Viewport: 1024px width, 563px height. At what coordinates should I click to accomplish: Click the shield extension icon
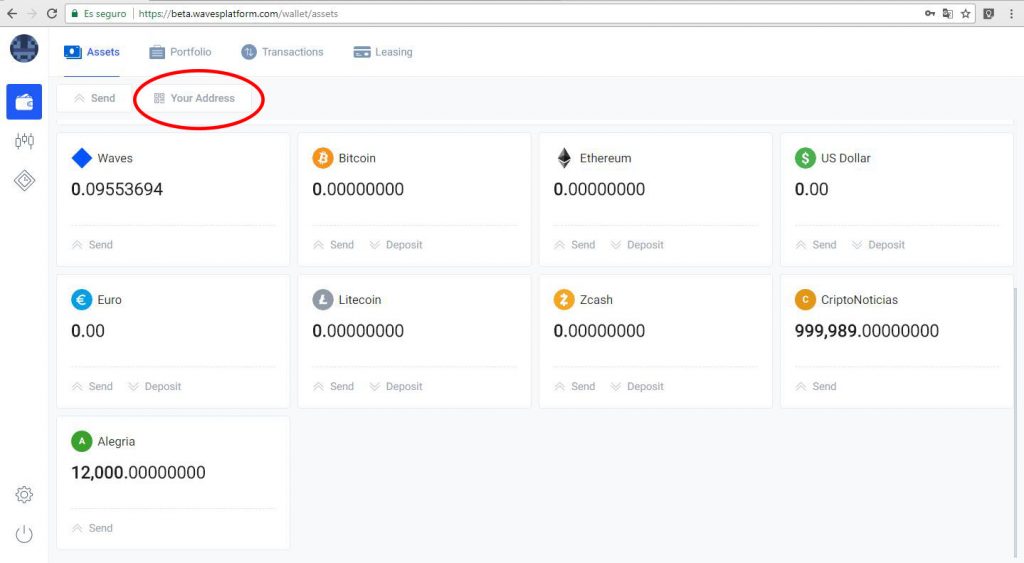(989, 13)
